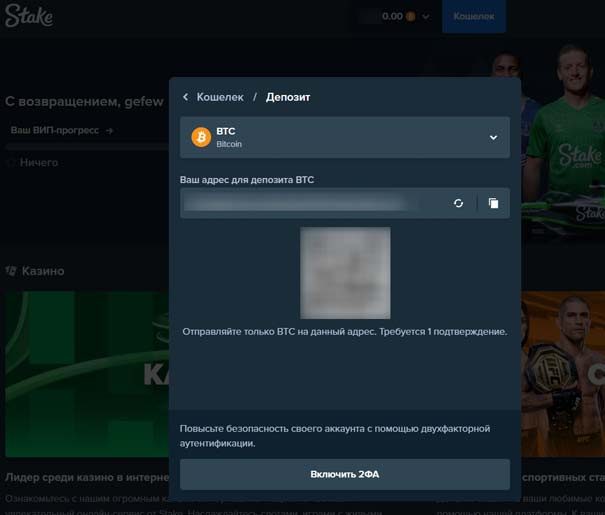Click the Казино section icon

pyautogui.click(x=11, y=271)
